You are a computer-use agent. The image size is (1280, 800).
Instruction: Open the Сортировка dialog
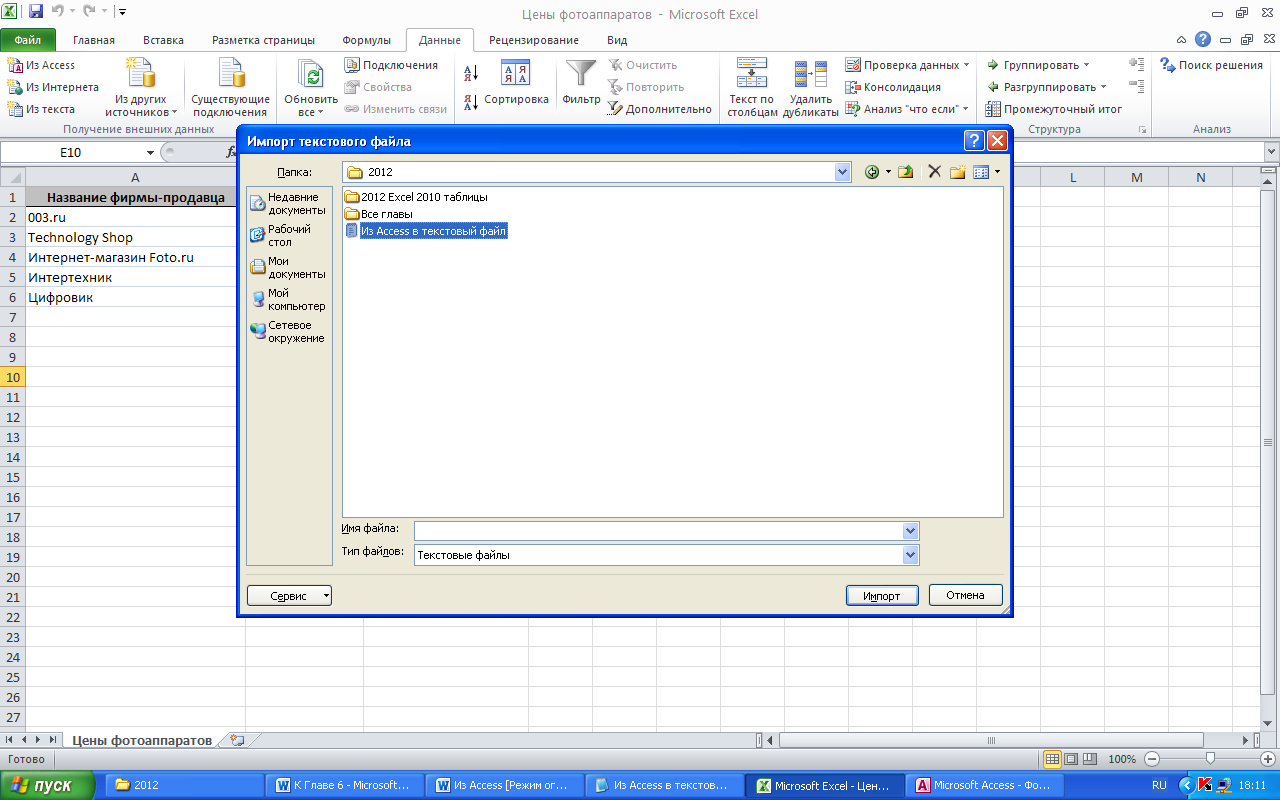click(516, 83)
